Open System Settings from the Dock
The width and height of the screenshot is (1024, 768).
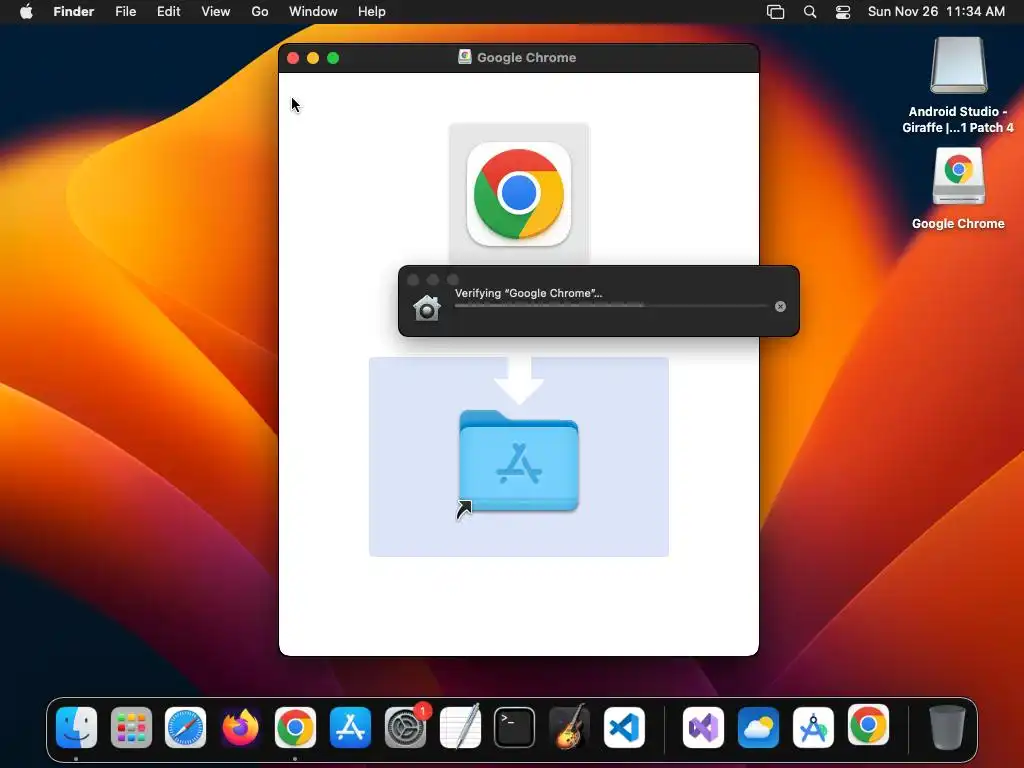(405, 727)
